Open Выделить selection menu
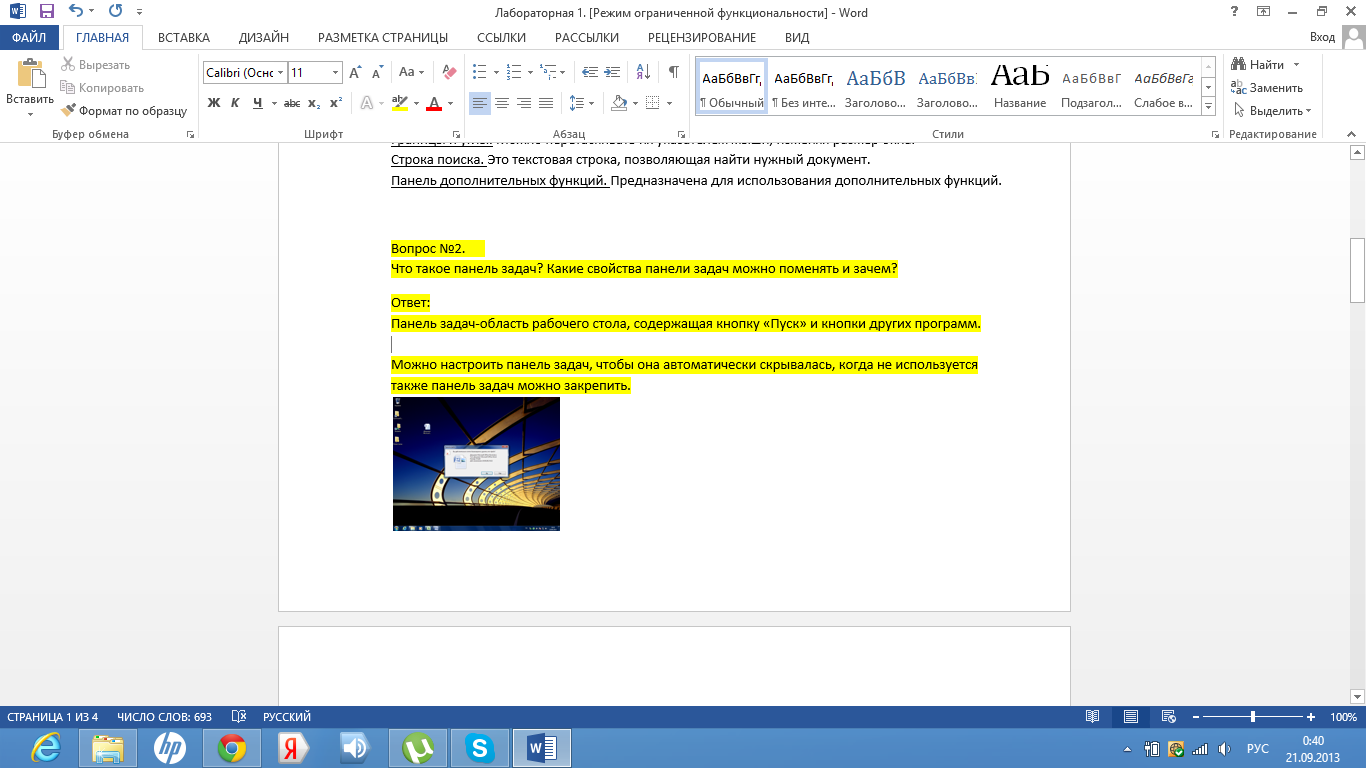The width and height of the screenshot is (1366, 768). [x=1272, y=111]
